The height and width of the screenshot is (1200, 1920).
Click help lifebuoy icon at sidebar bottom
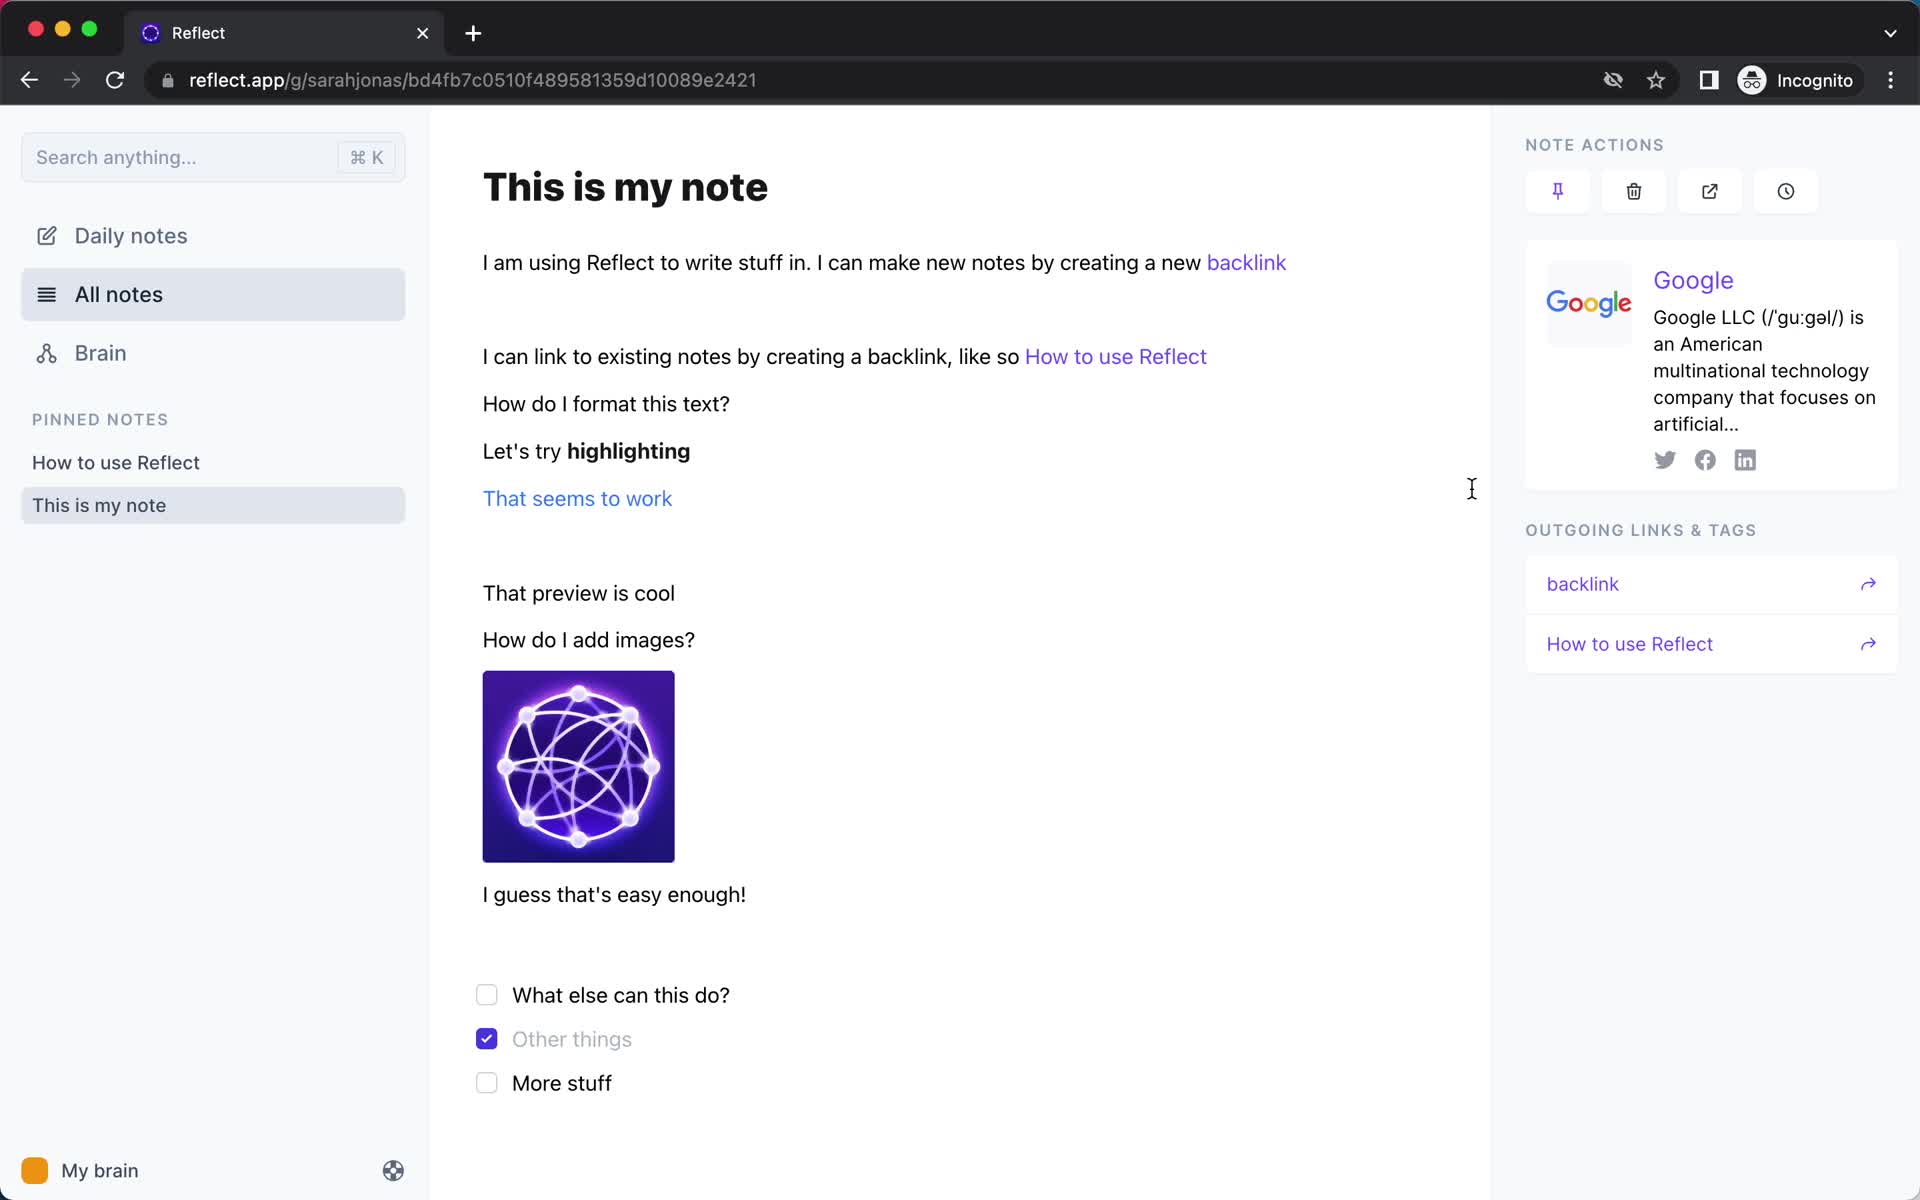393,1170
